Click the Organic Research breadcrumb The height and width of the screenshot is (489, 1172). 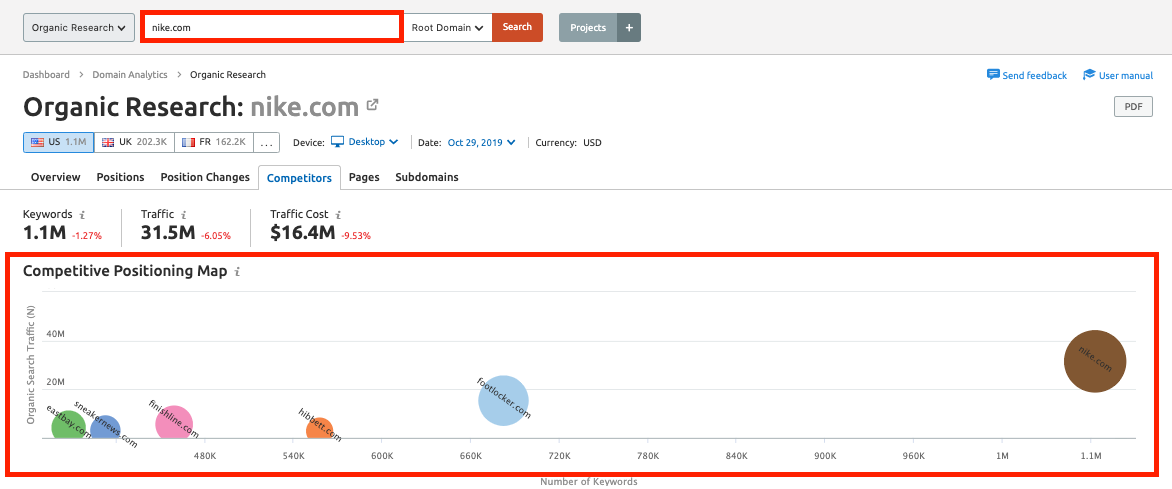coord(228,75)
